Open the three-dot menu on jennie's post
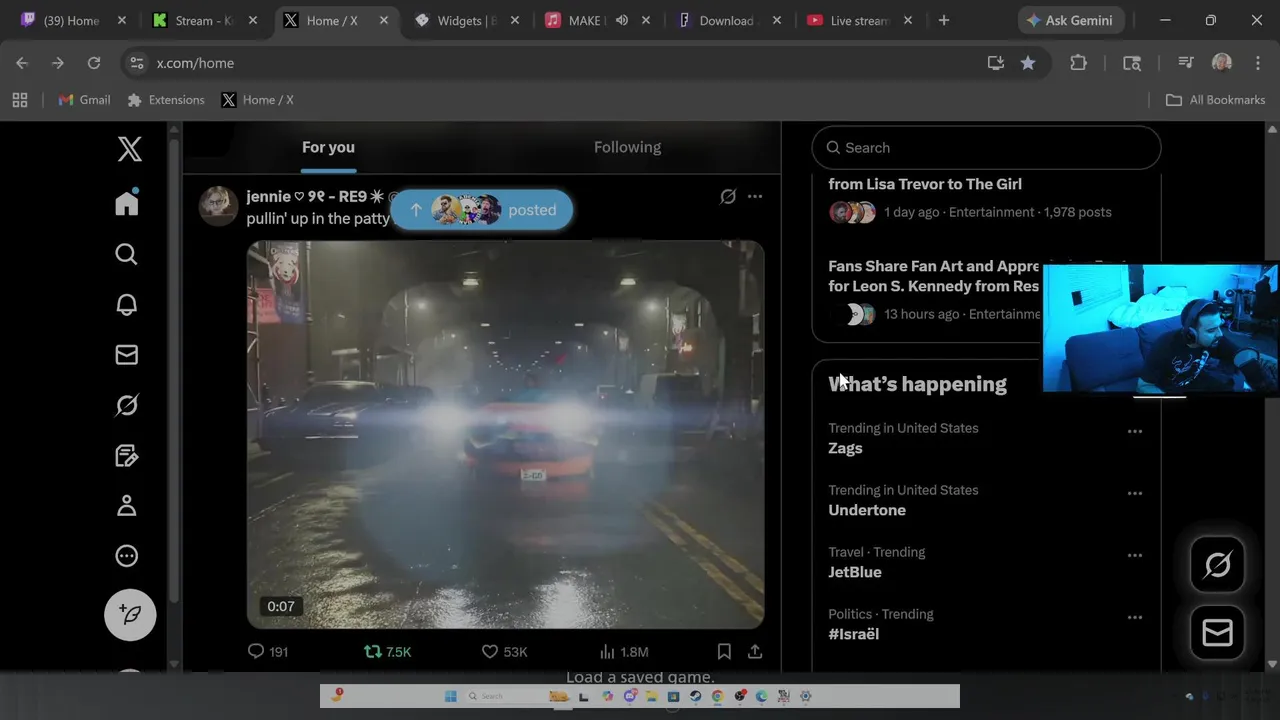1280x720 pixels. coord(755,197)
